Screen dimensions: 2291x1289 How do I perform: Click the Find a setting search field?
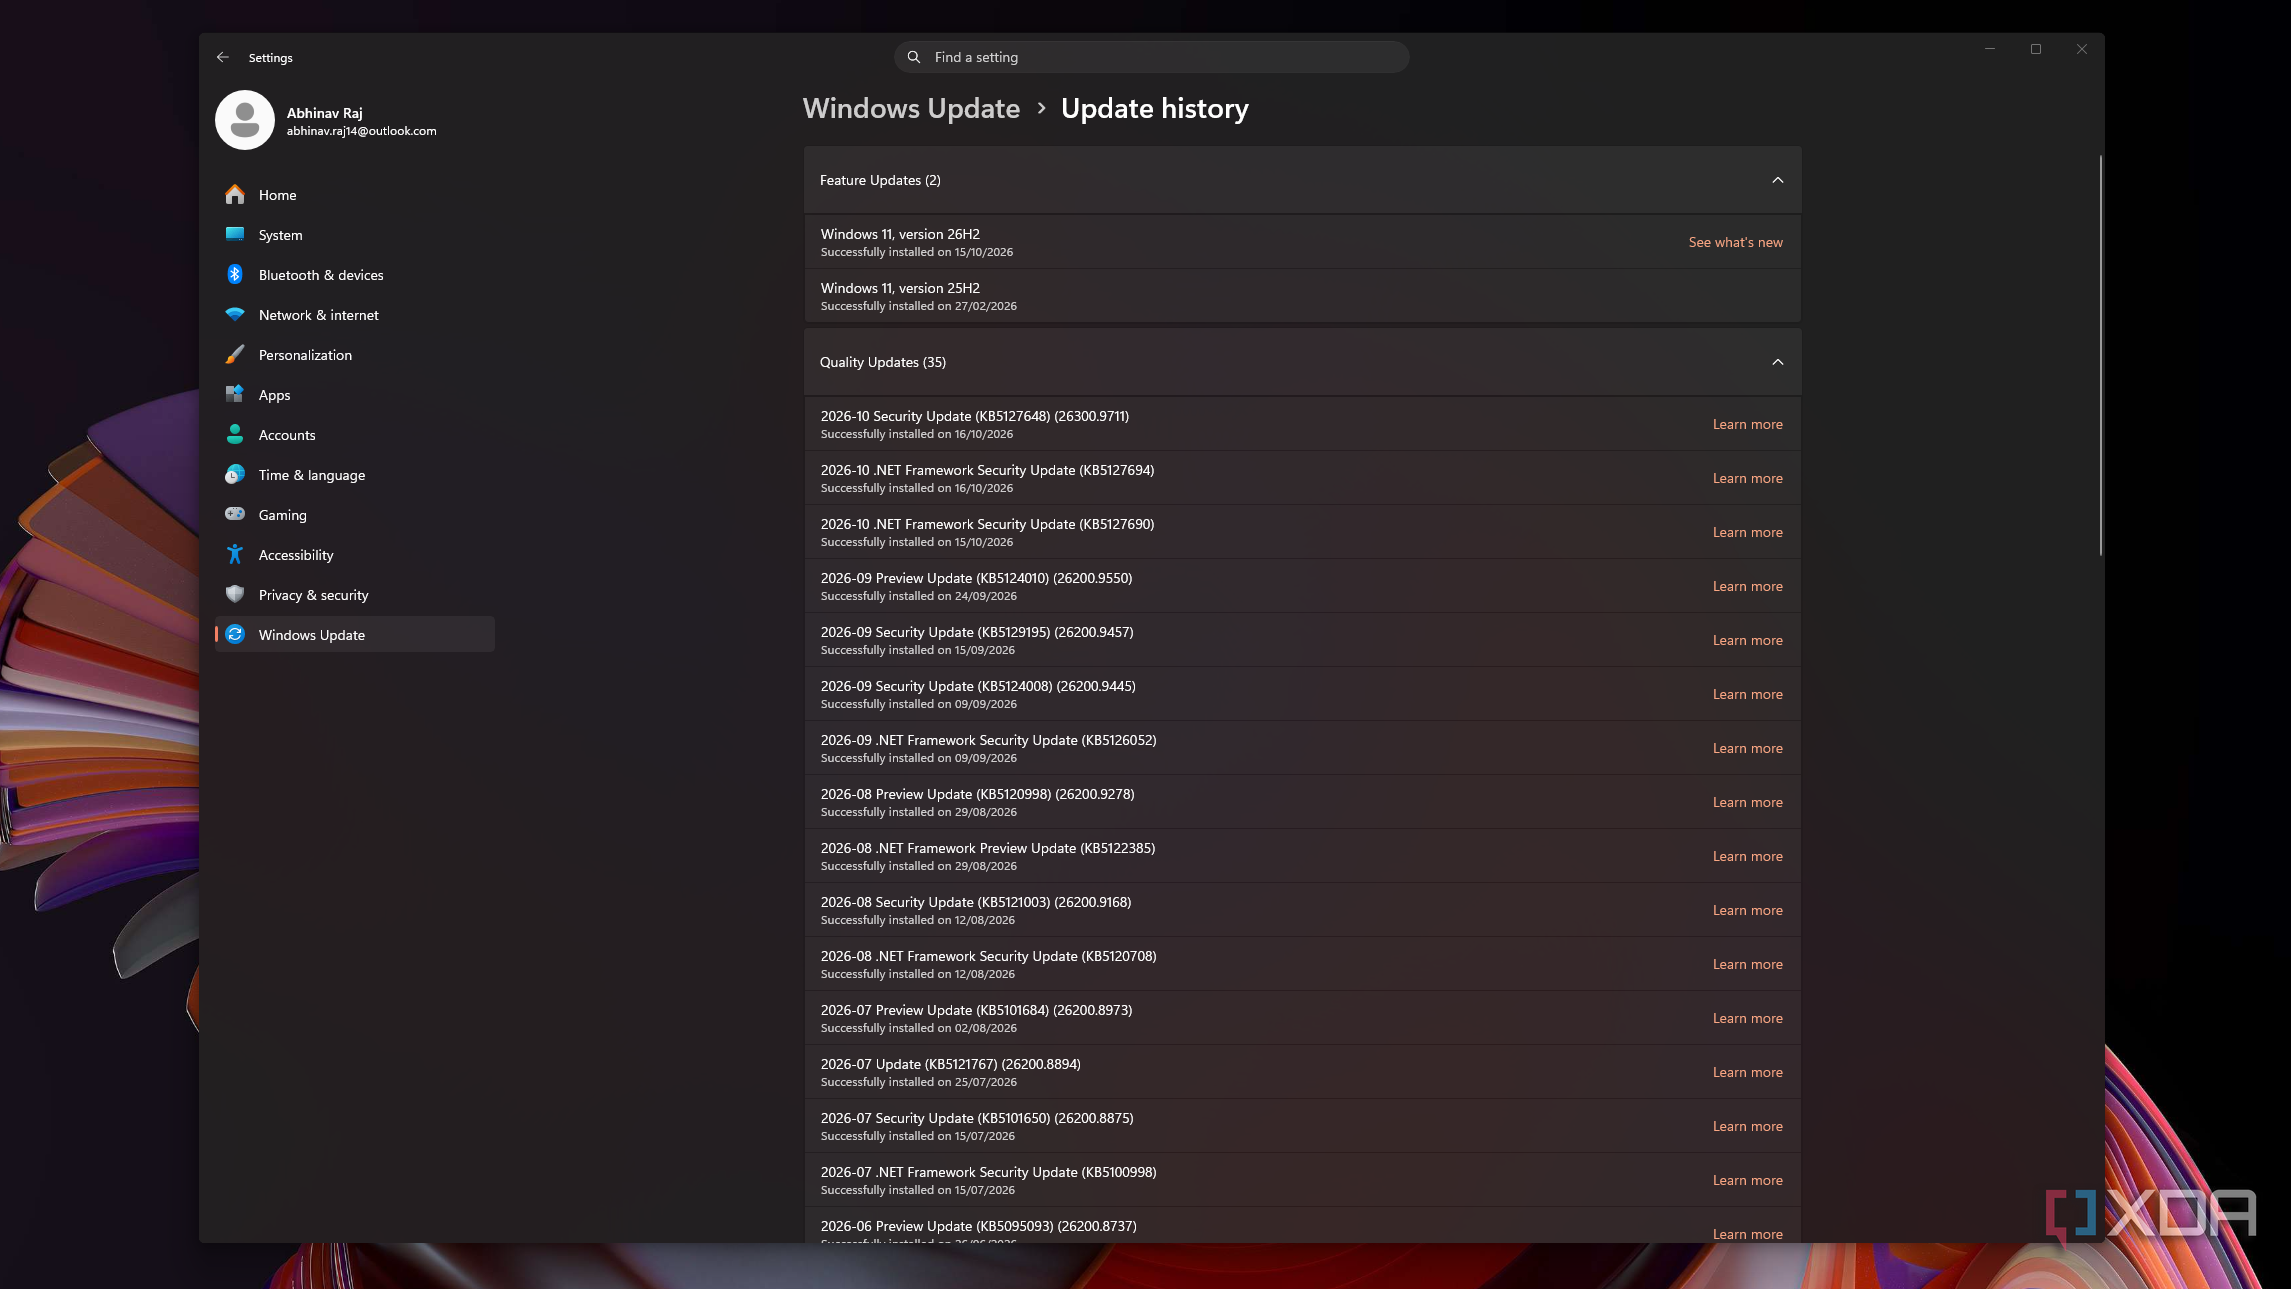tap(1151, 57)
